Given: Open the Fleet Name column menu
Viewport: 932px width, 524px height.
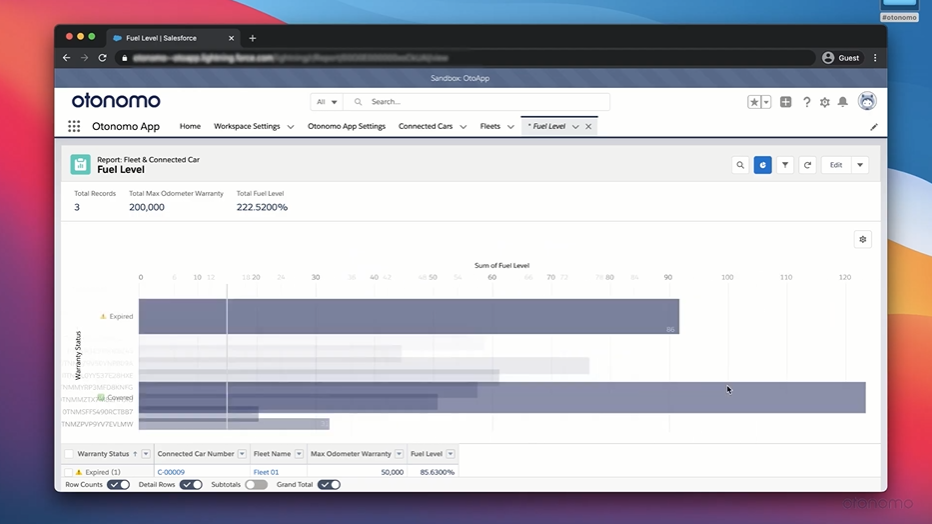Looking at the screenshot, I should pos(299,454).
